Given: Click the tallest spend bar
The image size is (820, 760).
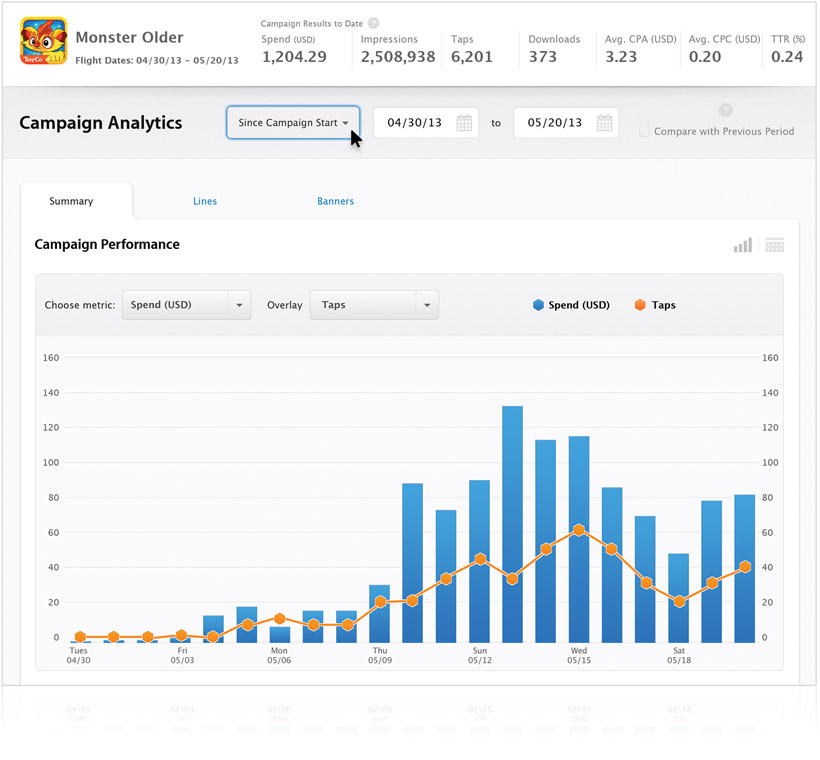Looking at the screenshot, I should pos(512,524).
